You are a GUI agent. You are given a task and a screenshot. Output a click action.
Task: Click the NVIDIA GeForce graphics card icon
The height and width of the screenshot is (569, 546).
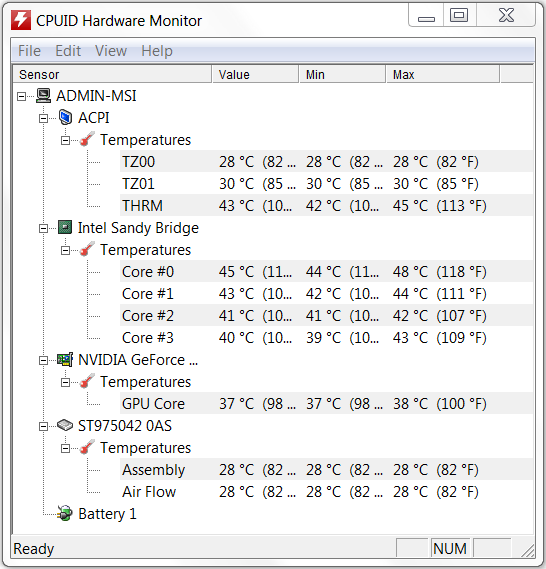65,360
